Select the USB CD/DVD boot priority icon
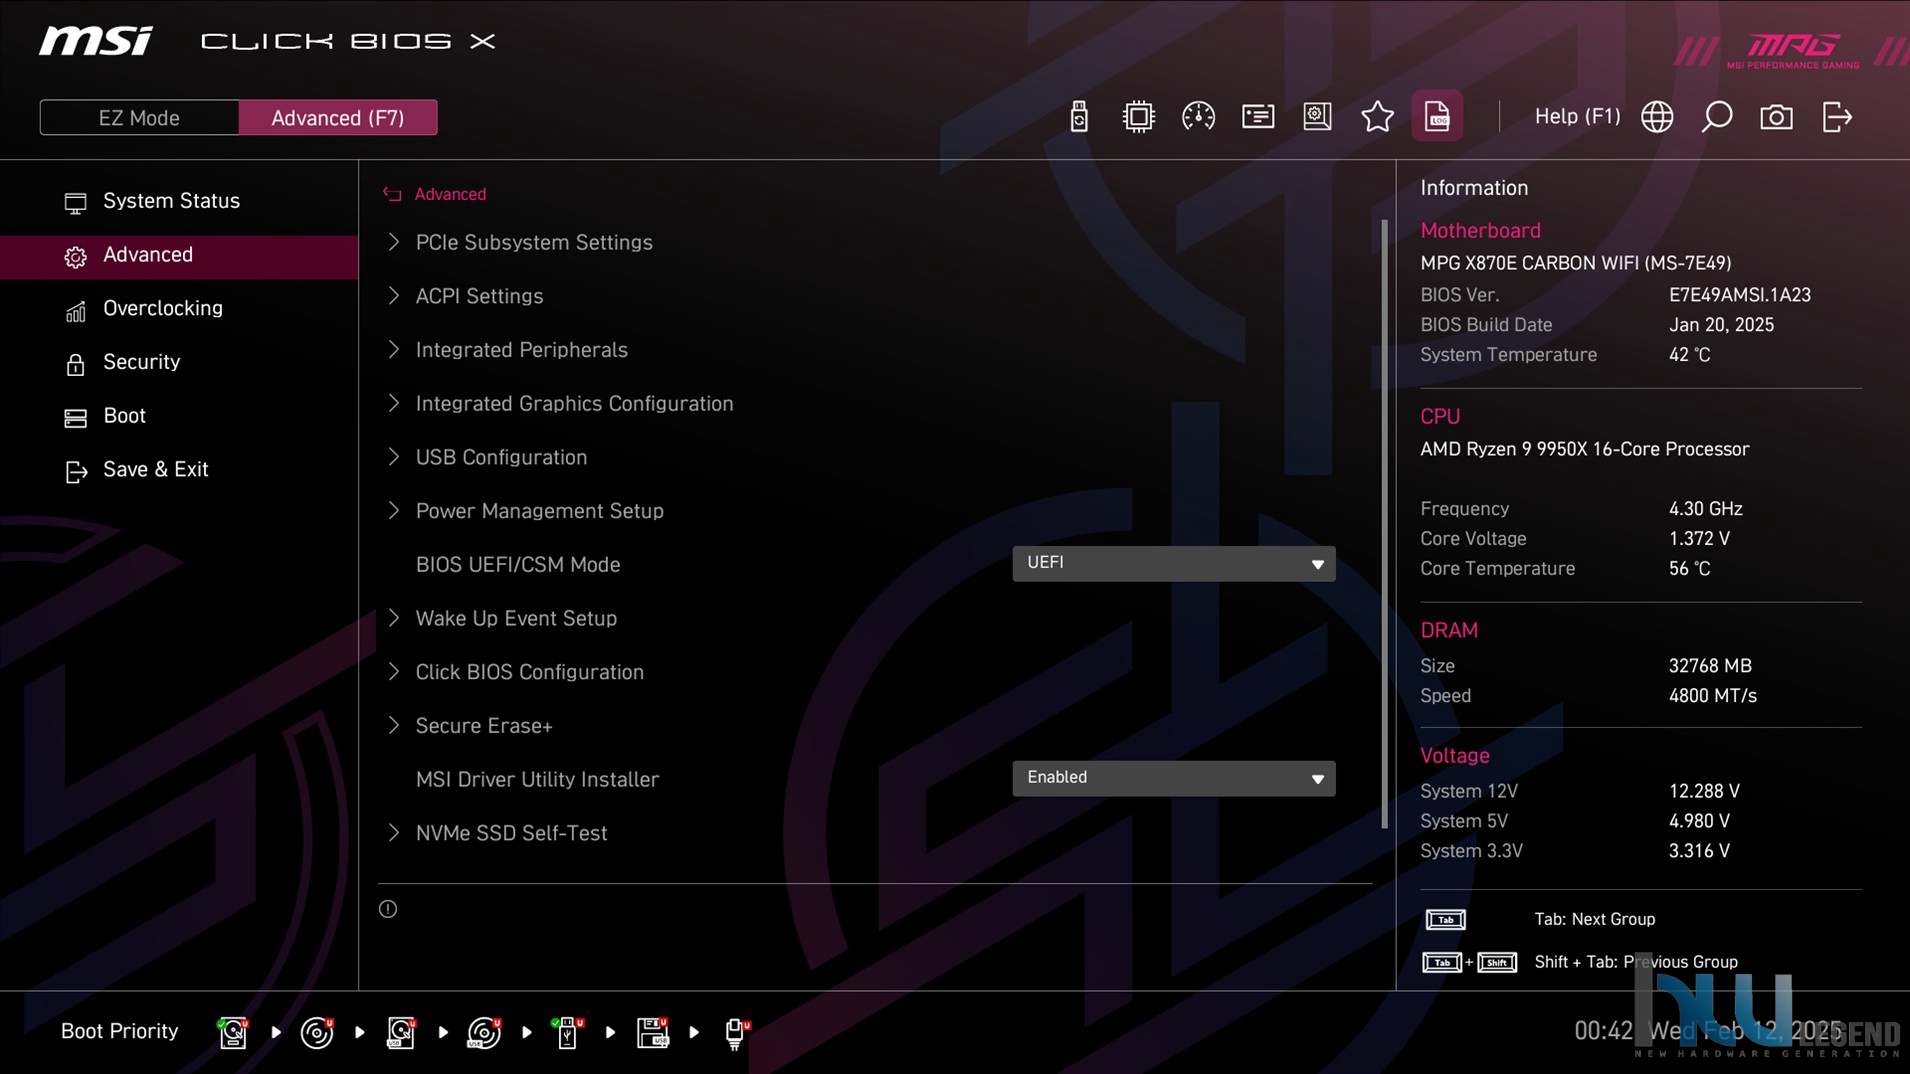Screen dimensions: 1910x1074 pos(484,1032)
